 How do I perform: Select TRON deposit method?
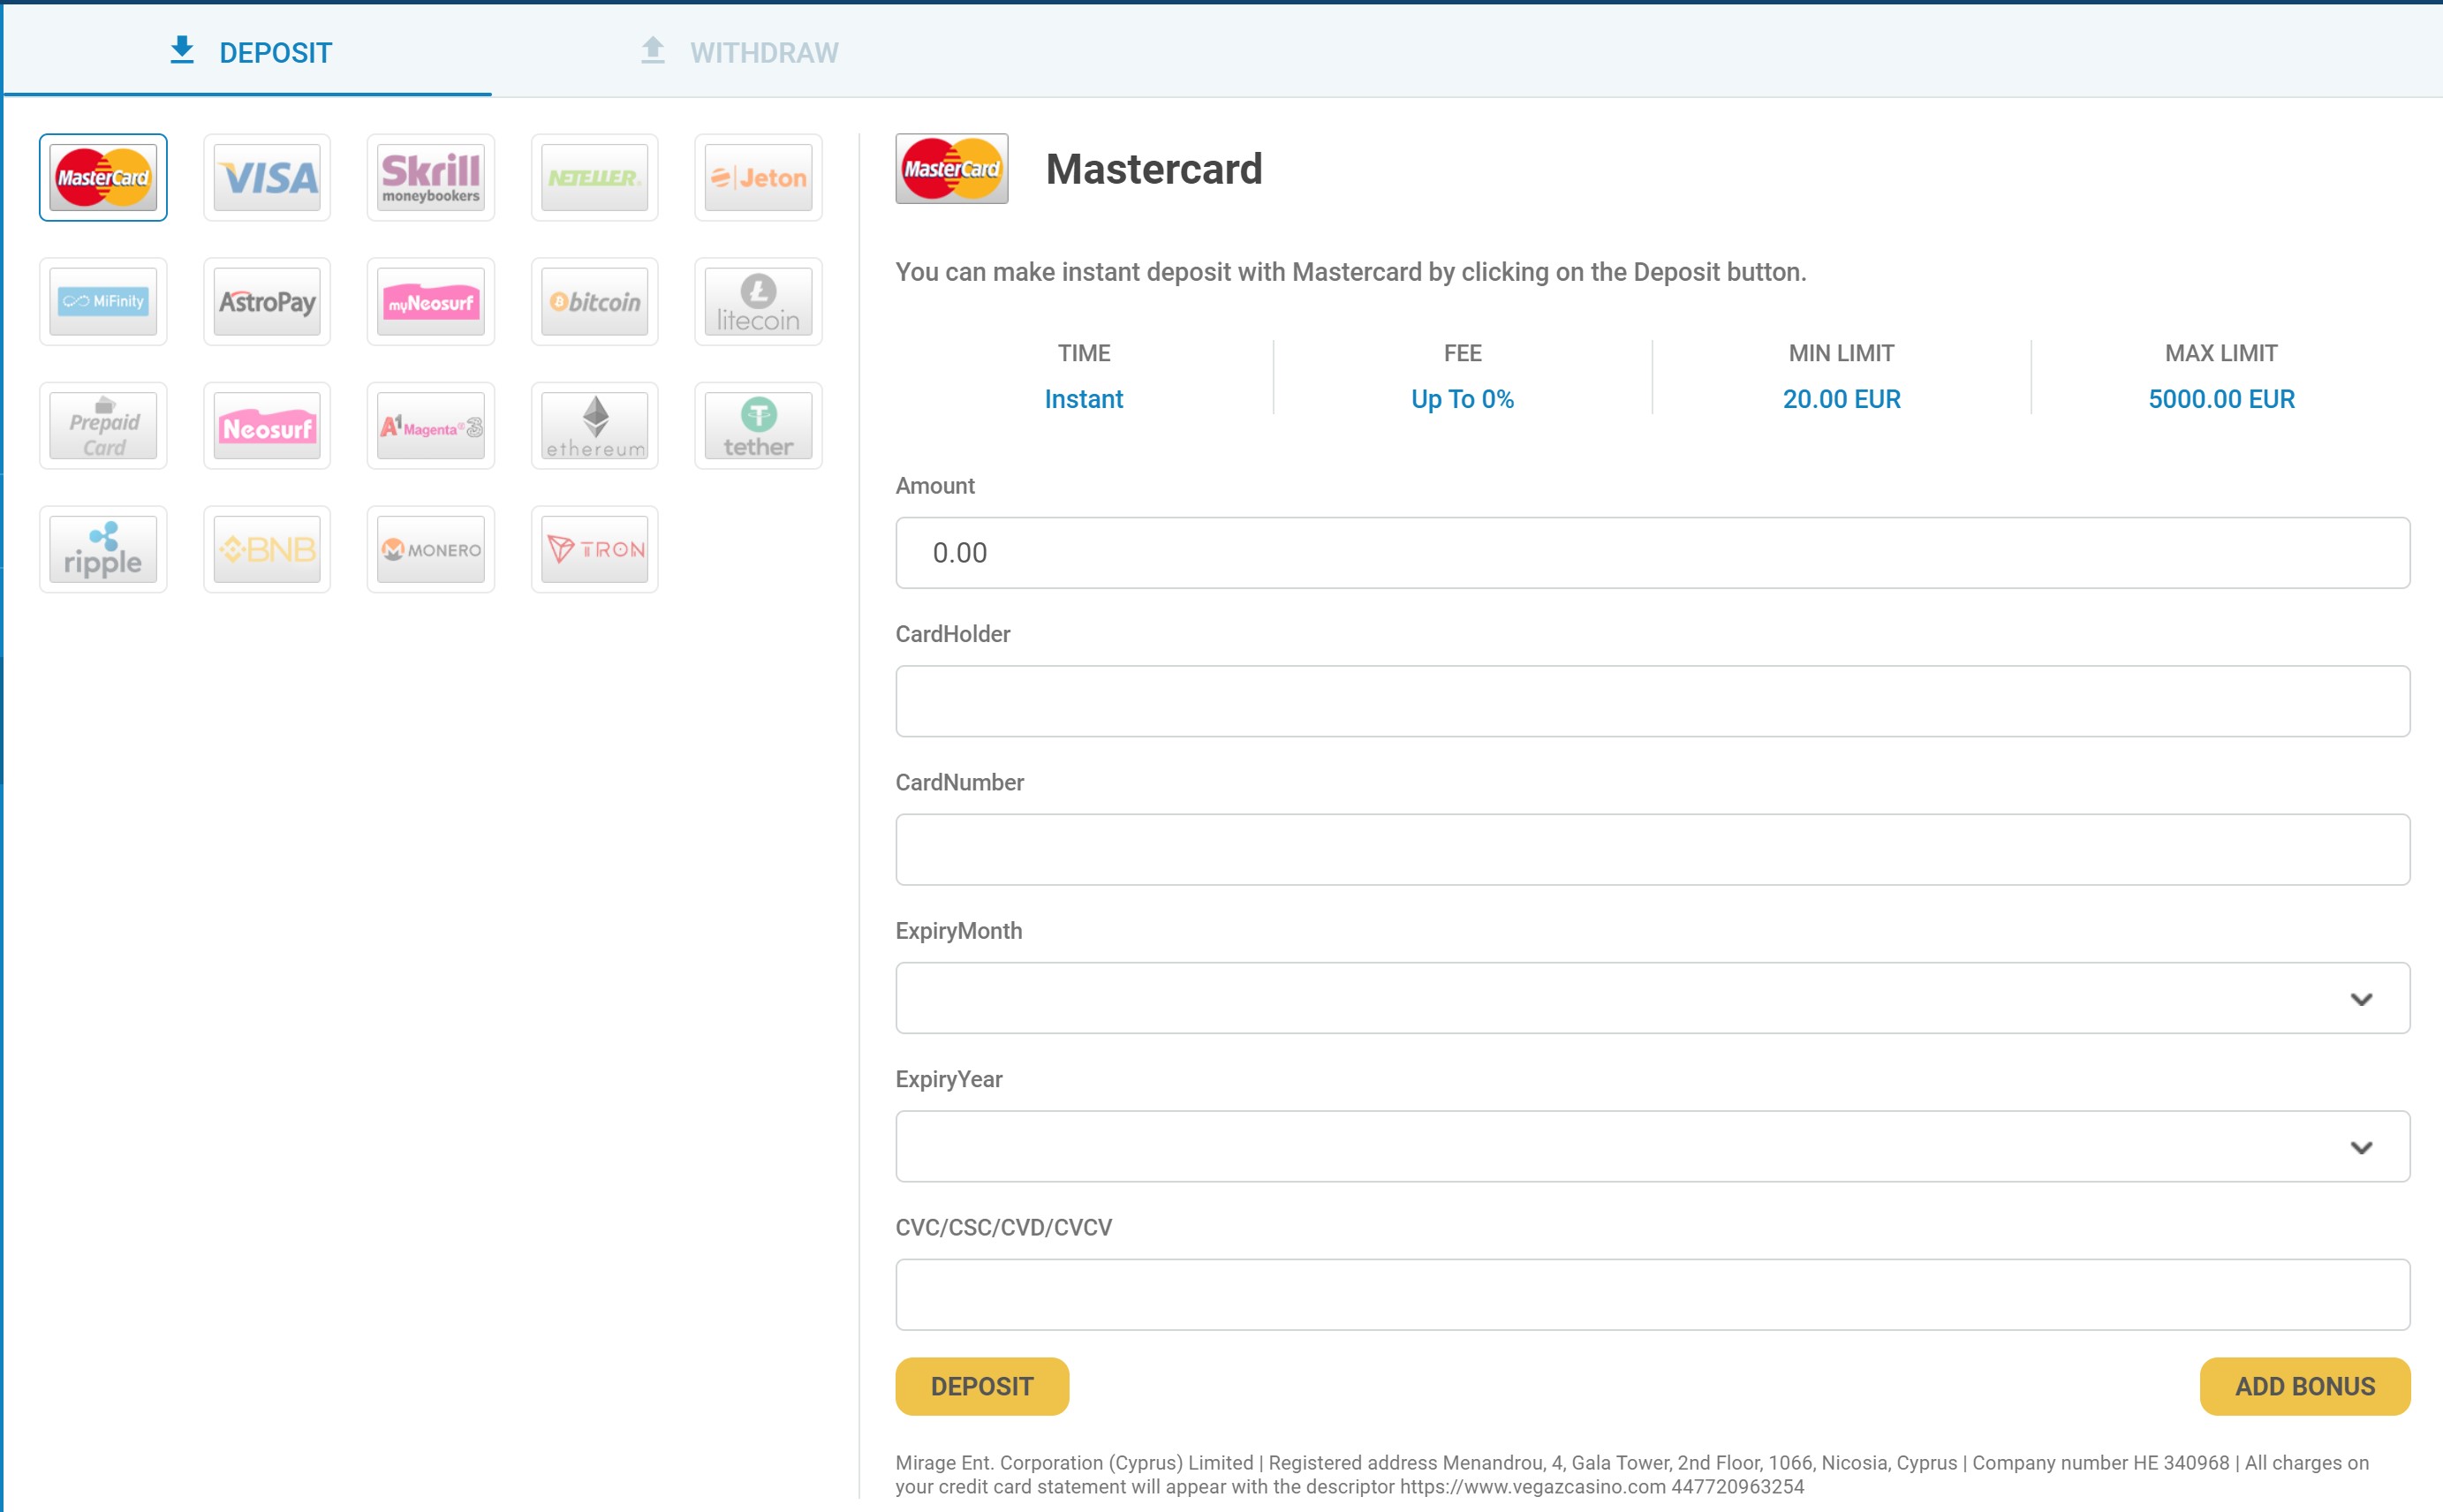(595, 549)
